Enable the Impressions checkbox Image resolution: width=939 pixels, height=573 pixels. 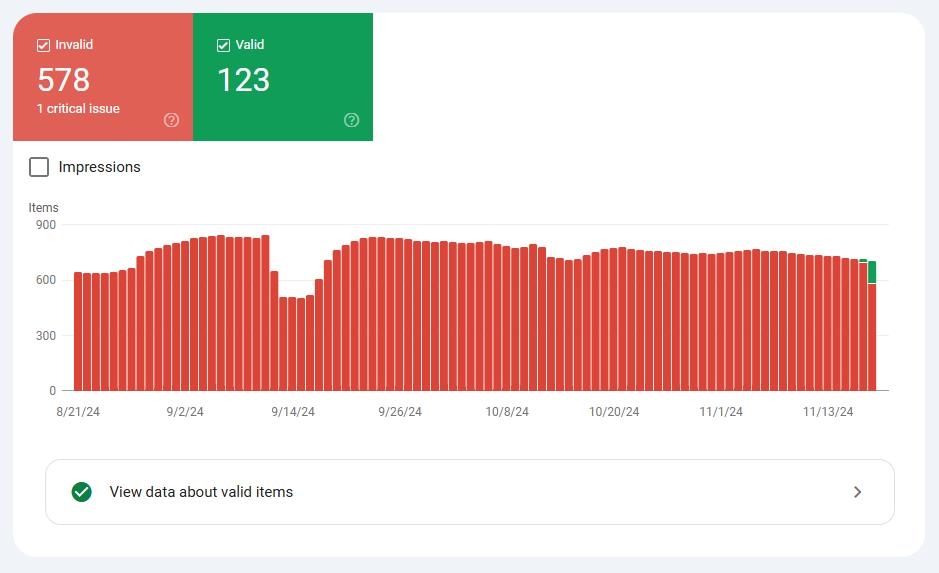[39, 167]
